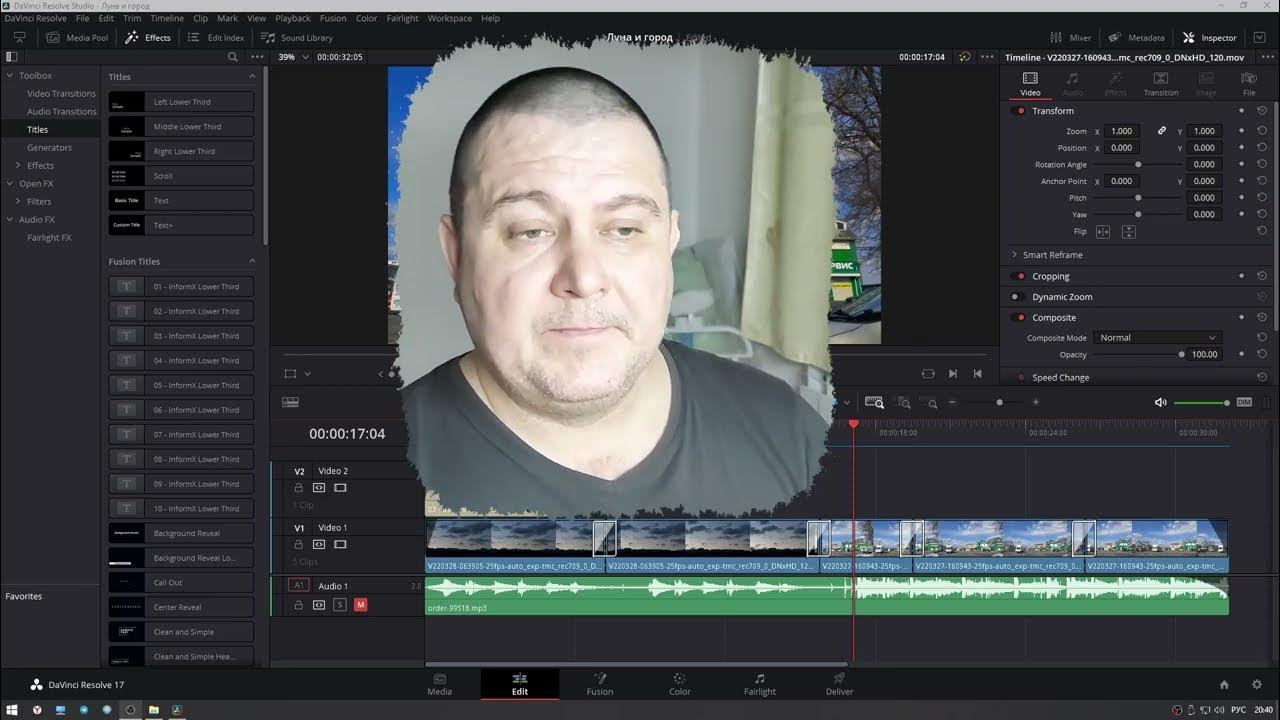
Task: Switch to the Deliver page
Action: (839, 684)
